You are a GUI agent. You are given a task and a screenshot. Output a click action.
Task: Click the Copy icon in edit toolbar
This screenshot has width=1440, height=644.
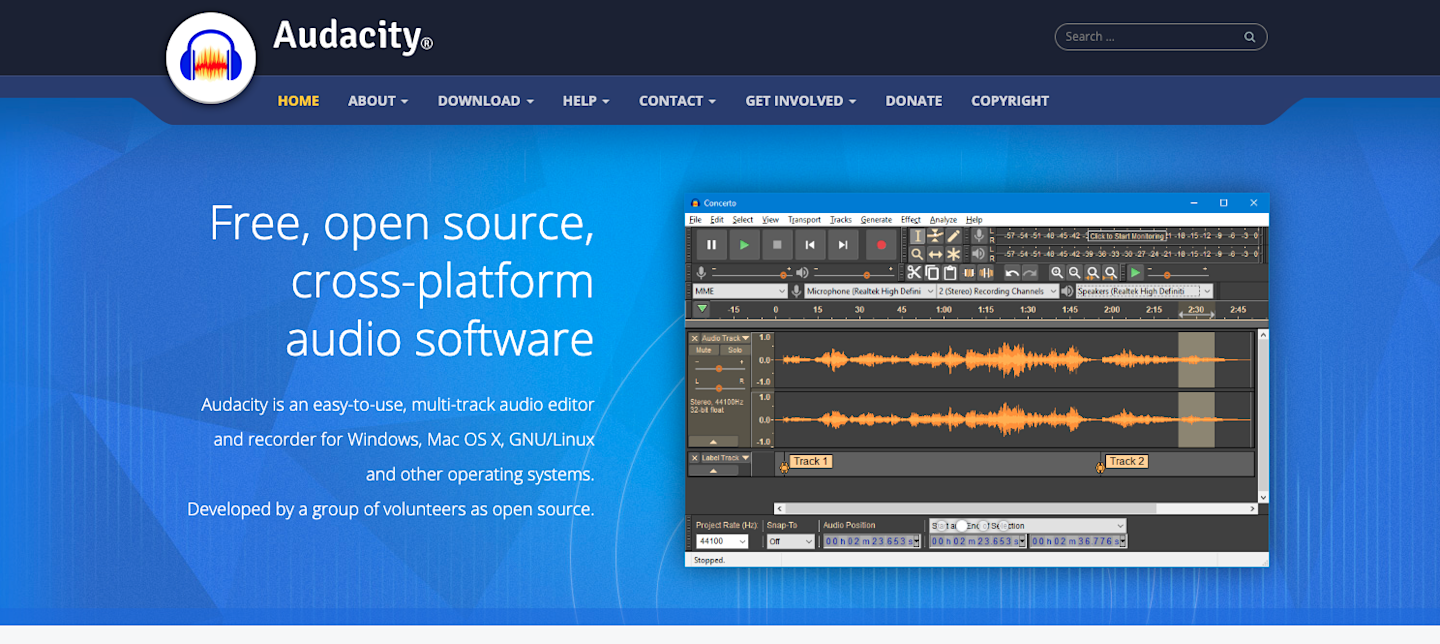coord(932,273)
